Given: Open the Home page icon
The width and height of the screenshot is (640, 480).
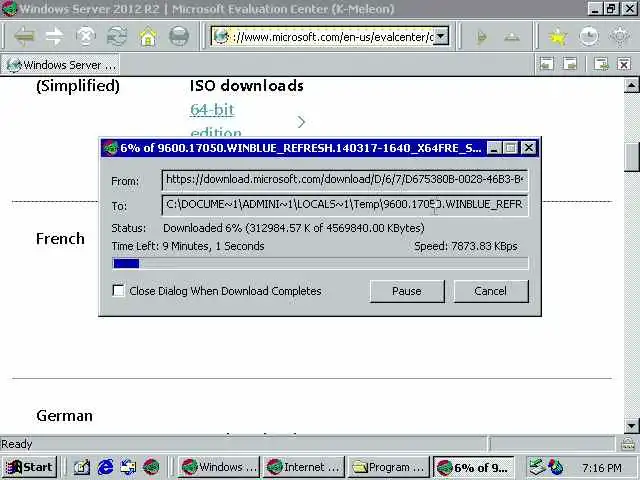Looking at the screenshot, I should (x=148, y=37).
